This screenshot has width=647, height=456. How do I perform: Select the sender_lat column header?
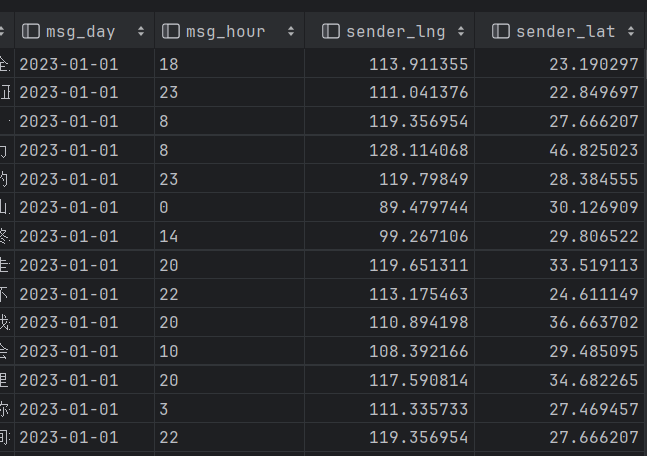coord(560,31)
